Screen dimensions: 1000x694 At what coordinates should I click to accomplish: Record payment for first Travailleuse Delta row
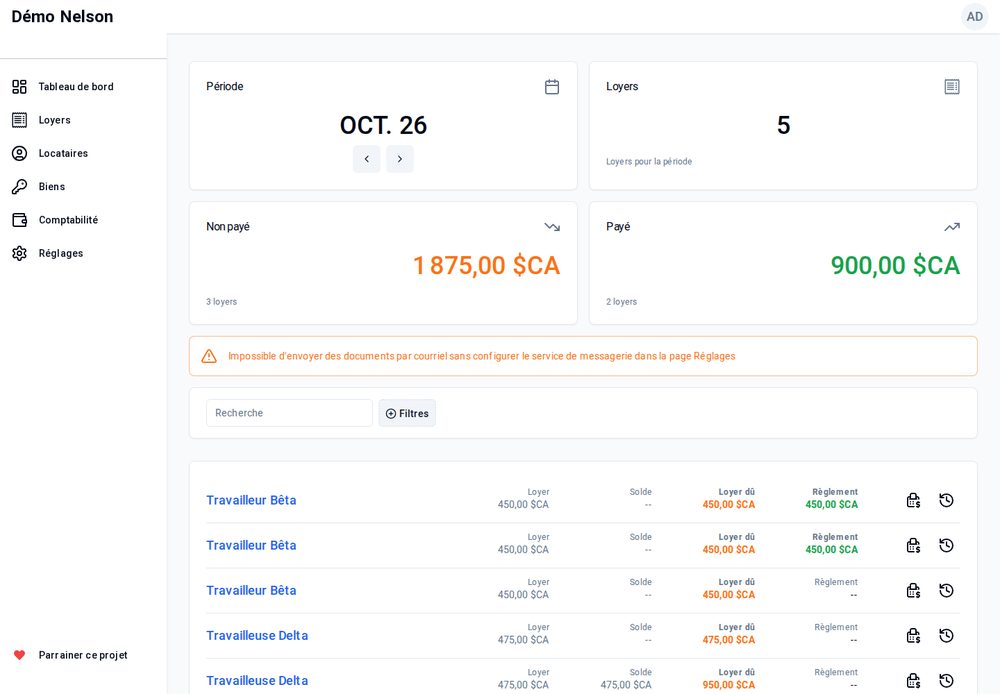point(913,636)
